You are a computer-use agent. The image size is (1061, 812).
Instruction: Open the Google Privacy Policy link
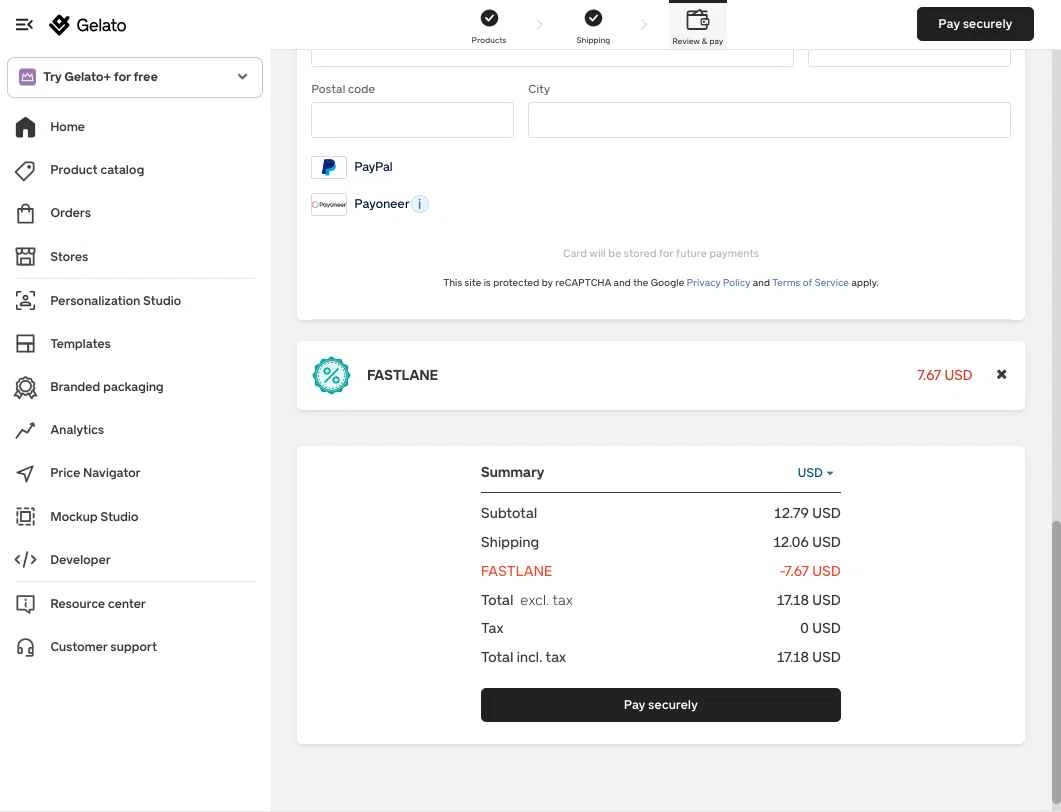coord(718,283)
